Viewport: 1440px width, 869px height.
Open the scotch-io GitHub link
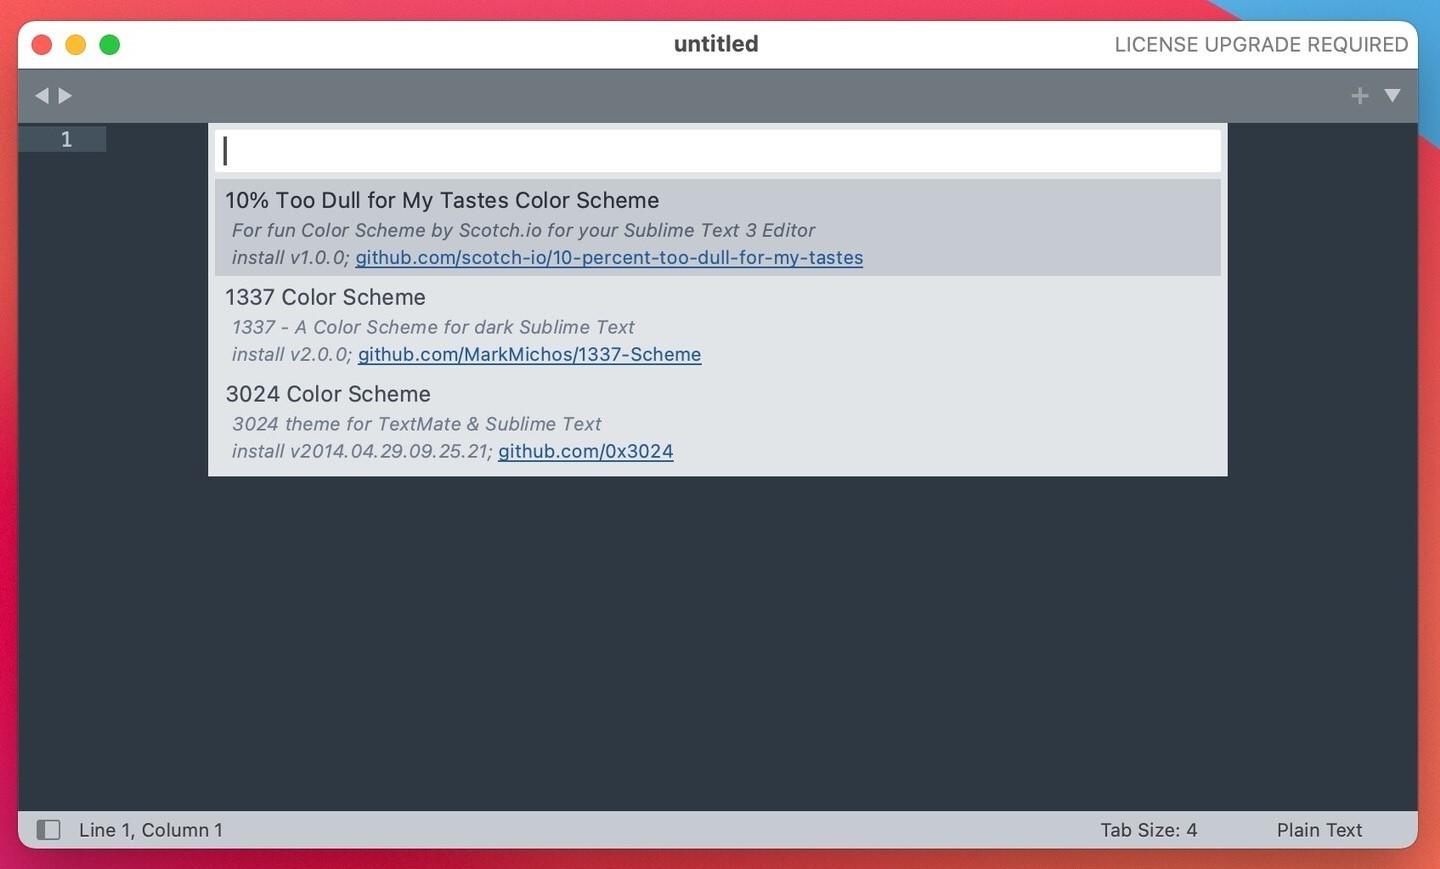[x=609, y=258]
